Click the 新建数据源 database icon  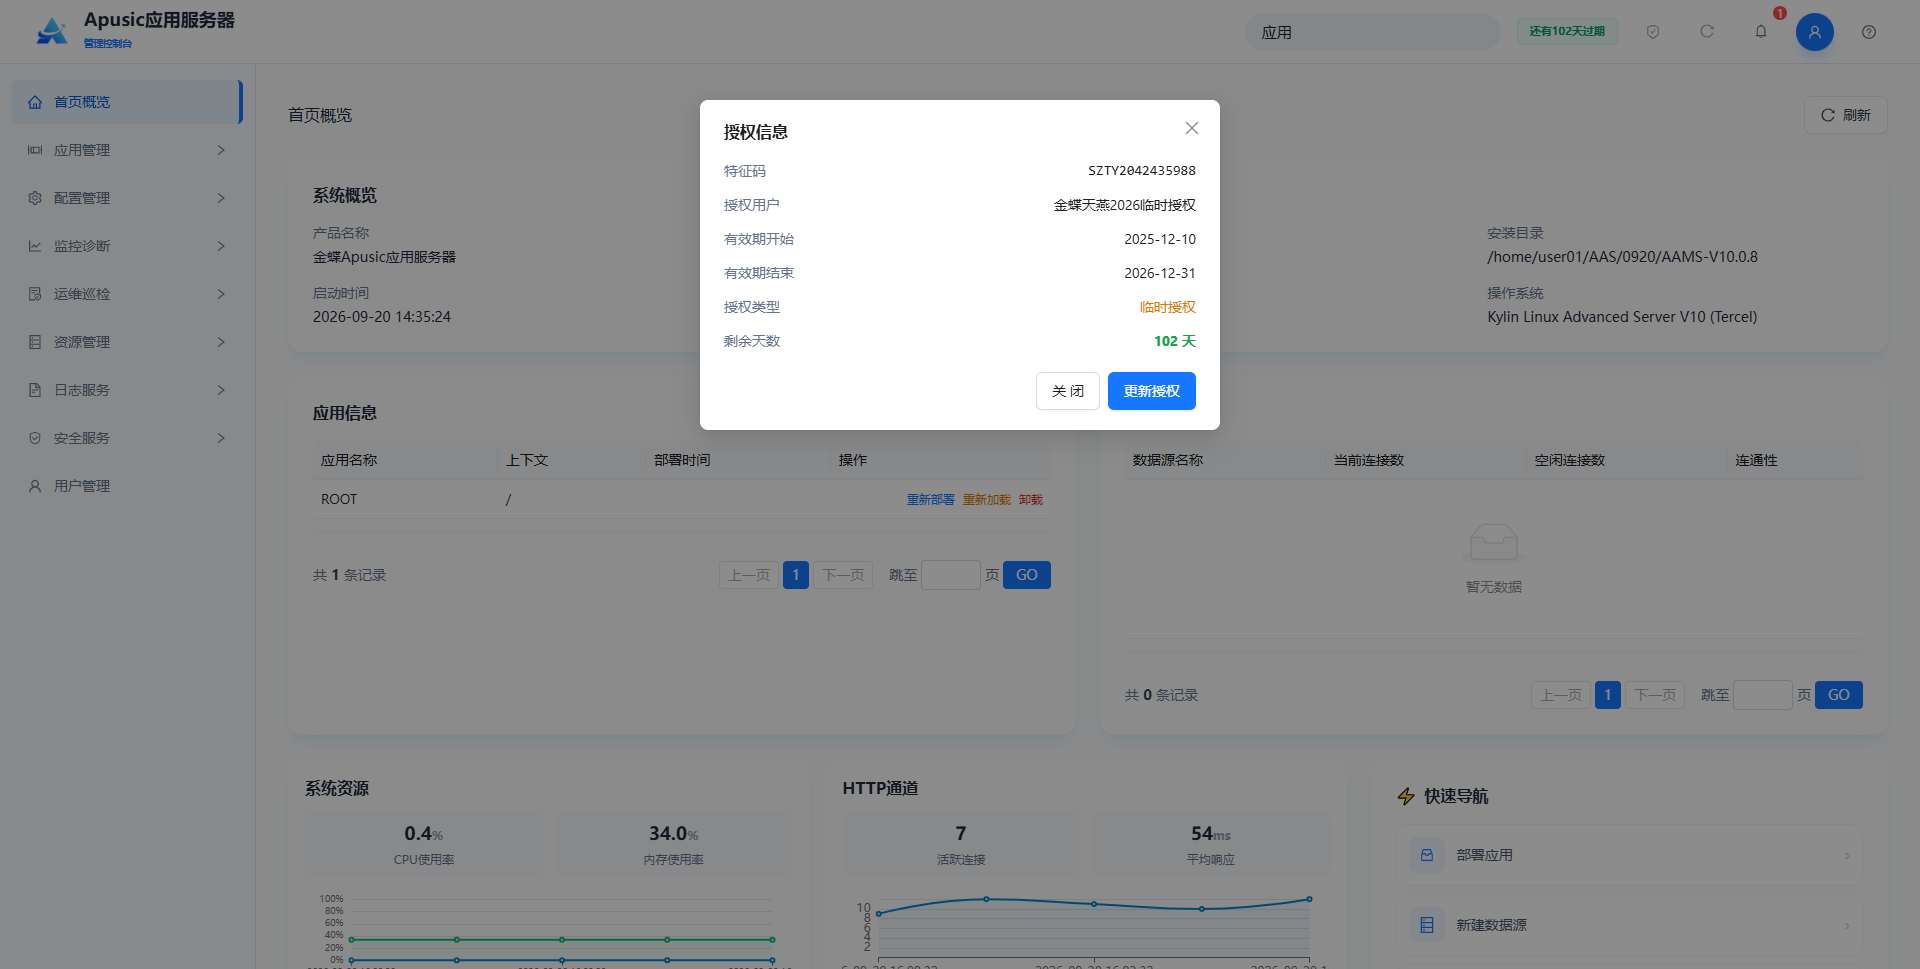pyautogui.click(x=1427, y=925)
